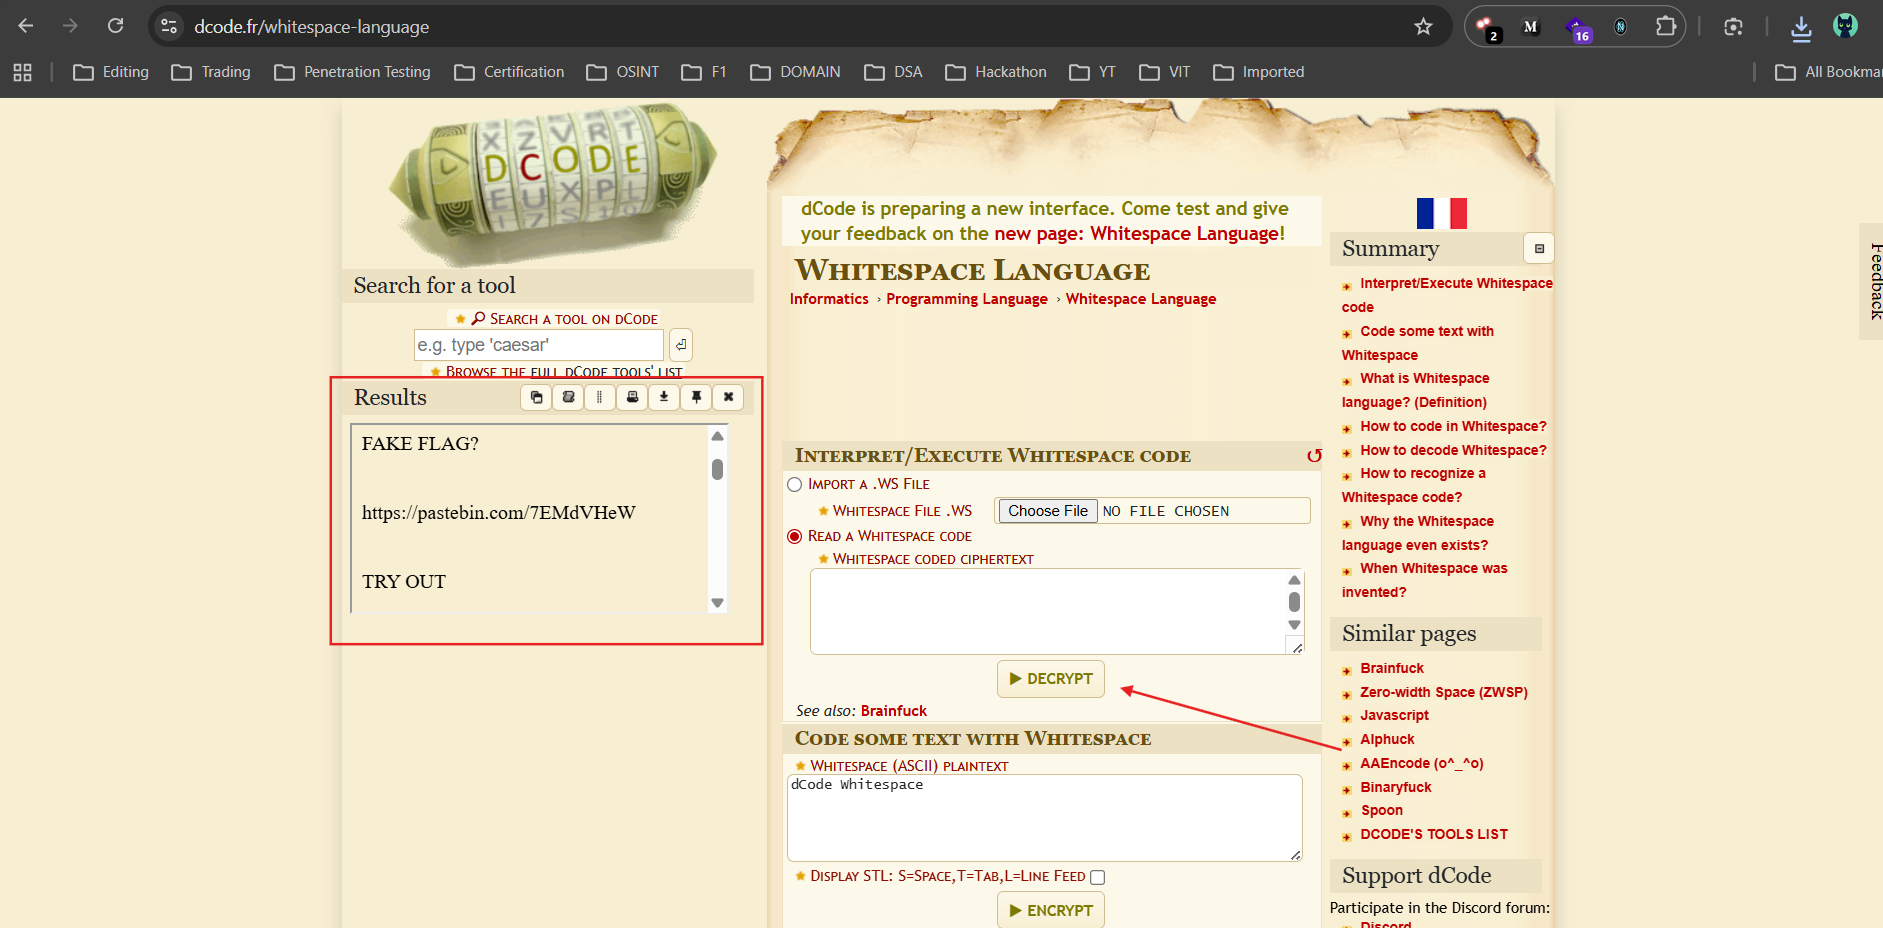
Task: Open the lens screenshot search icon
Action: (1733, 27)
